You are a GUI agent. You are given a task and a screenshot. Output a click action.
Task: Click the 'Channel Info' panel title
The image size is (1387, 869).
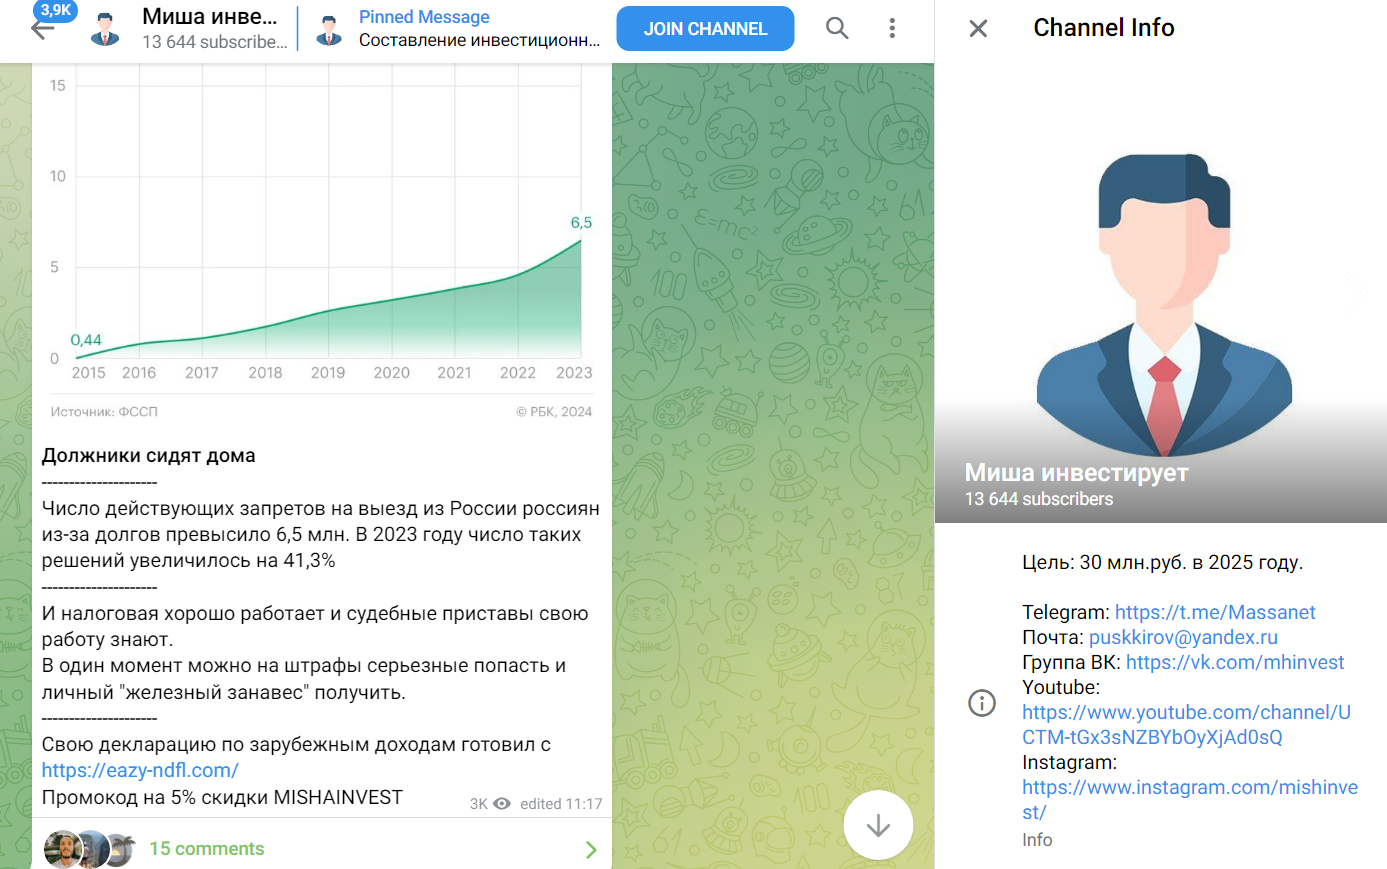click(x=1104, y=28)
